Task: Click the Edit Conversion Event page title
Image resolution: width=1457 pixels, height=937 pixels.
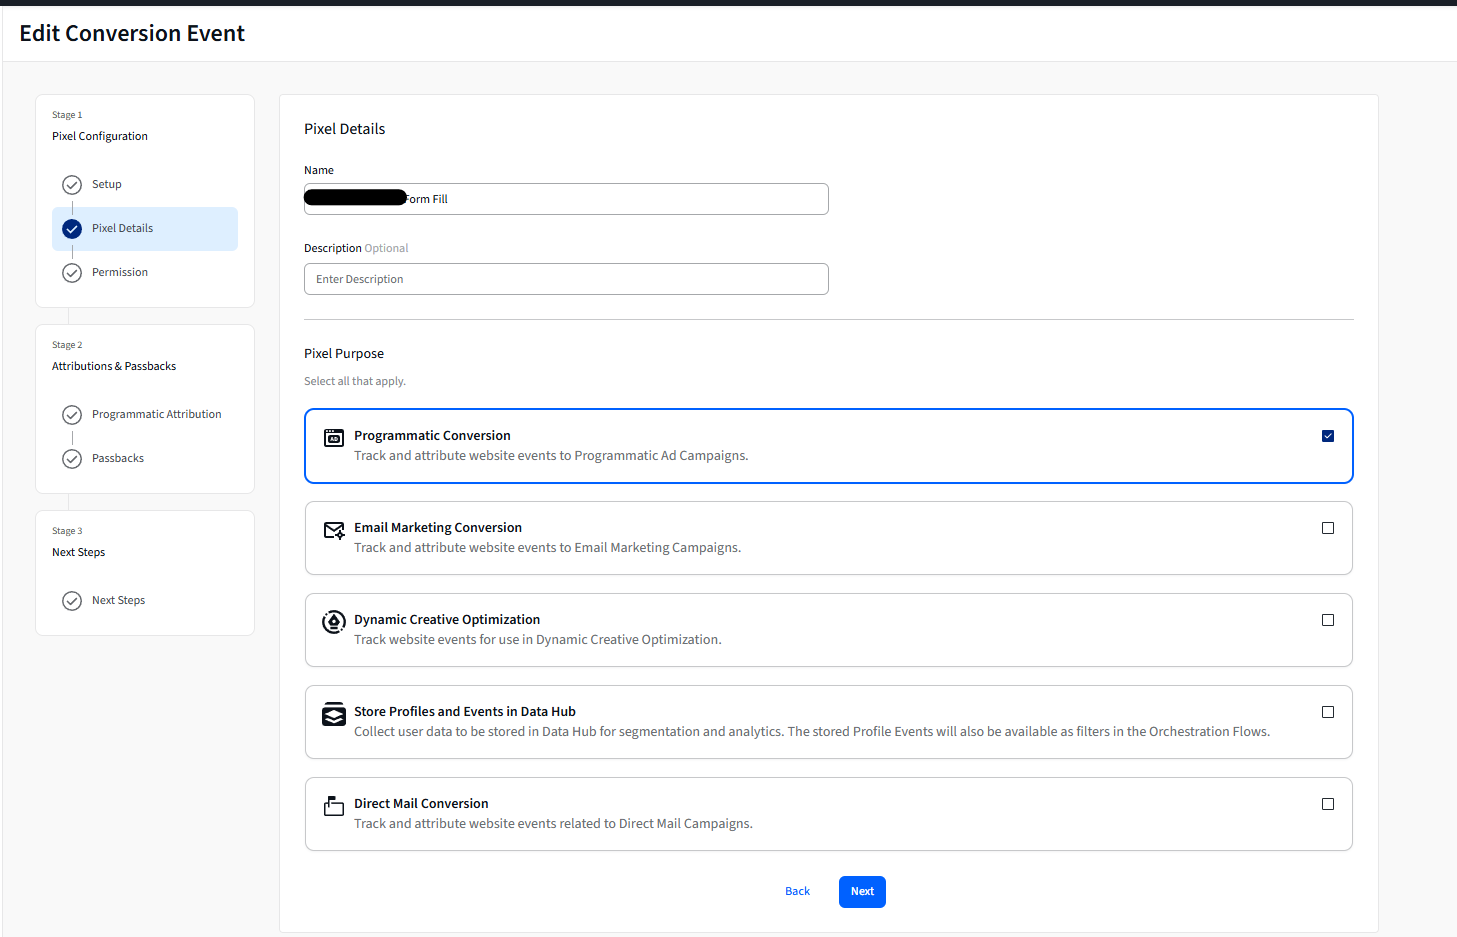Action: (132, 34)
